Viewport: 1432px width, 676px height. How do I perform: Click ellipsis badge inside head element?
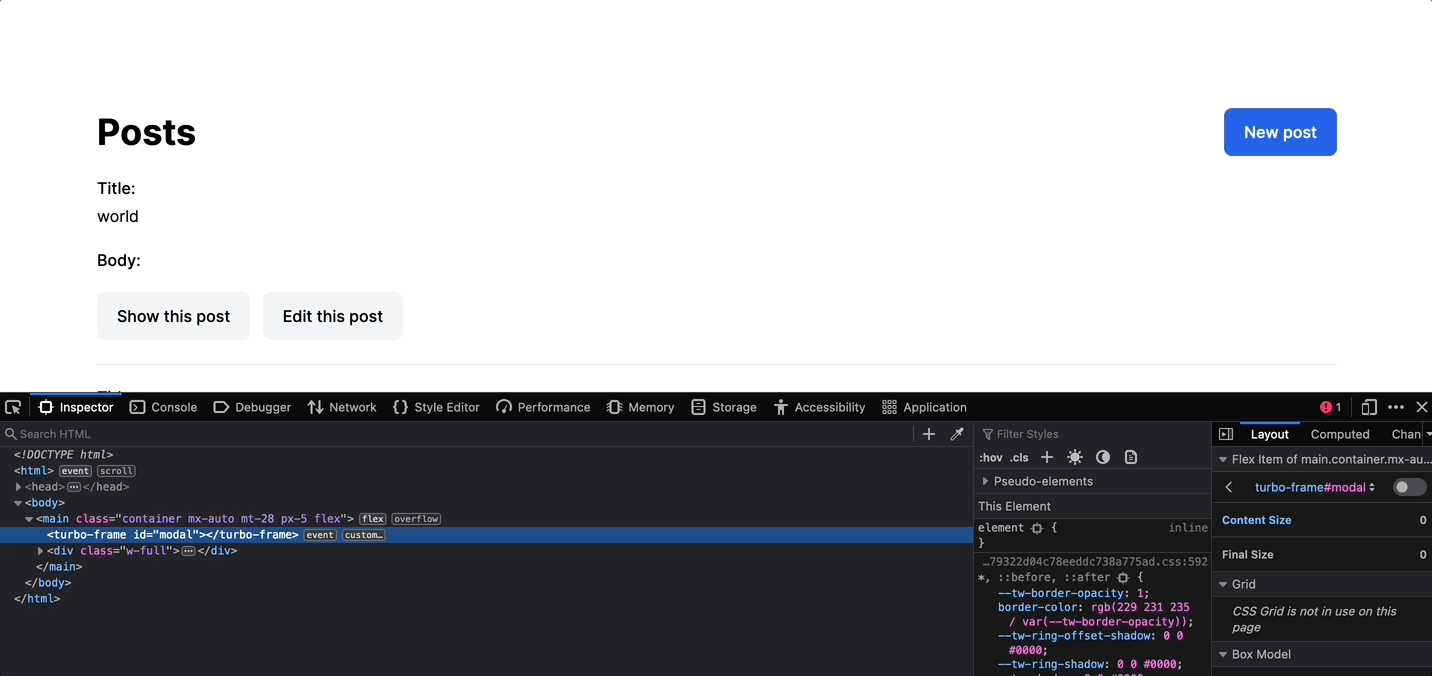tap(74, 487)
